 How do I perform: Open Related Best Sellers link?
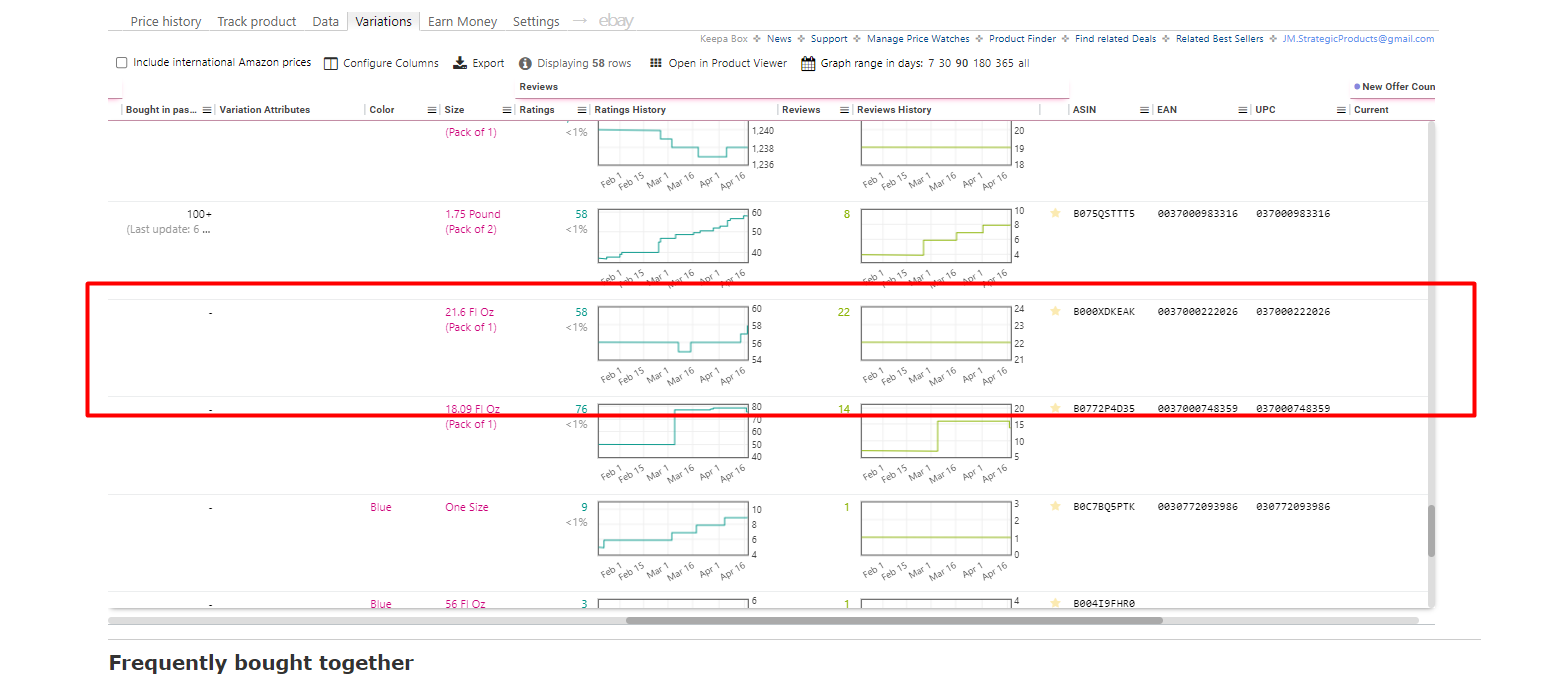click(x=1219, y=39)
